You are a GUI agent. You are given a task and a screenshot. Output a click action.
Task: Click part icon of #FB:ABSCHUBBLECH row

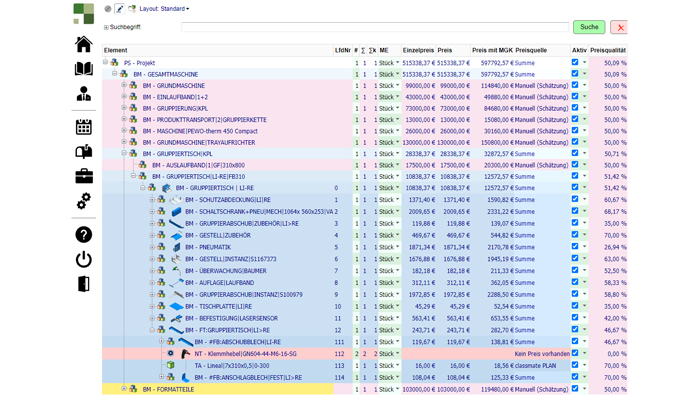(x=185, y=342)
